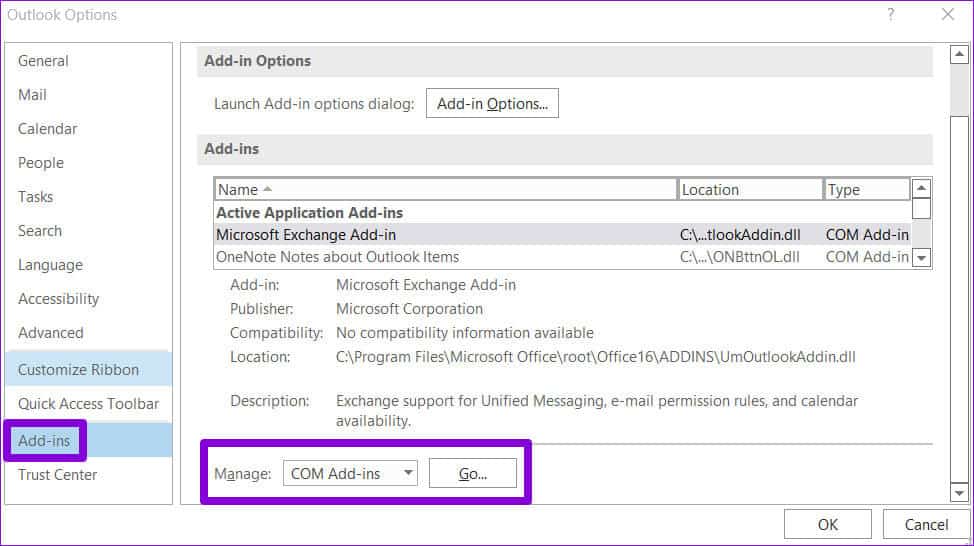
Task: Sort add-ins by the Location column header
Action: [750, 189]
